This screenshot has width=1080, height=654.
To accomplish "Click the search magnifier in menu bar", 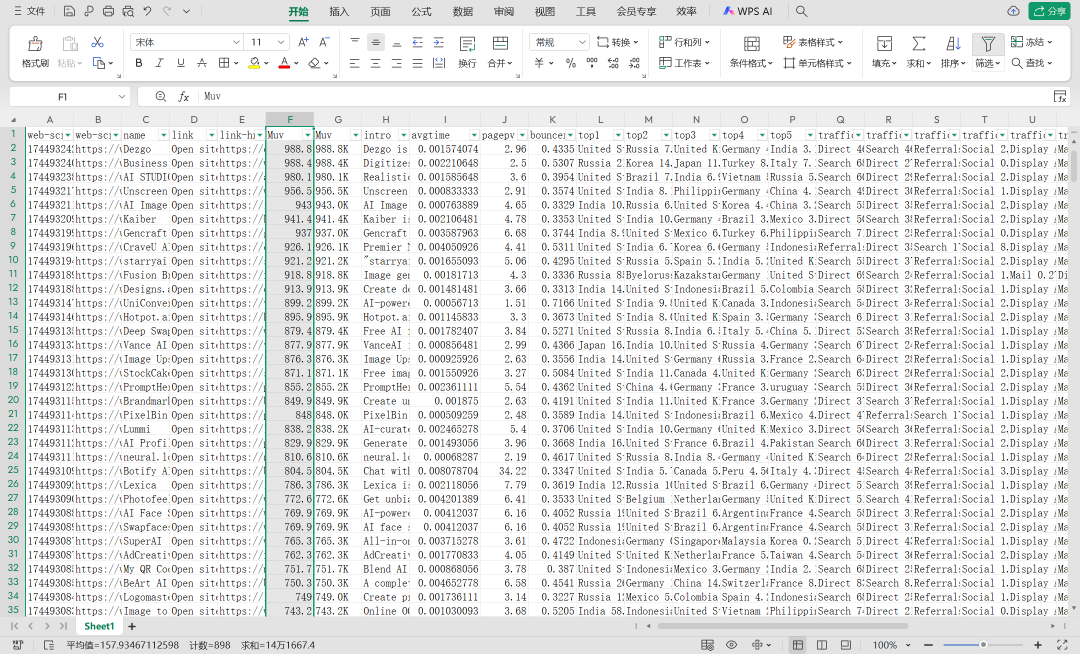I will (x=801, y=11).
